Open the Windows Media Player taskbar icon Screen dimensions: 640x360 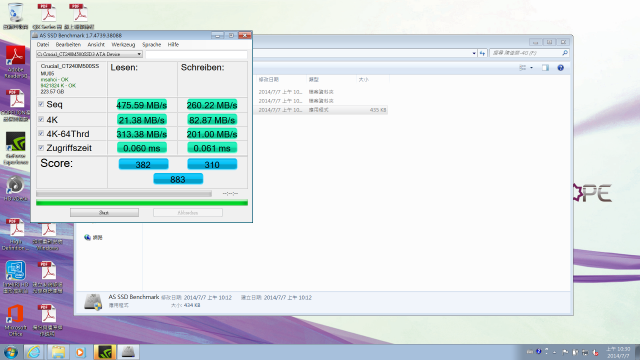coord(80,352)
